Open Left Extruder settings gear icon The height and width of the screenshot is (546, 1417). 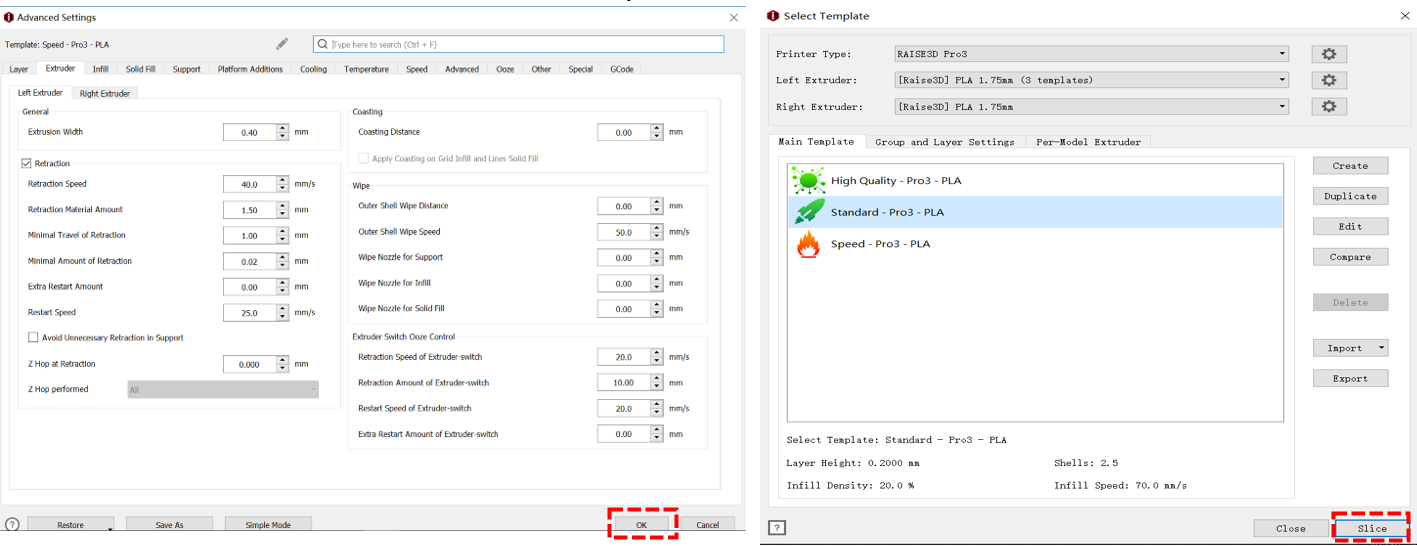tap(1328, 80)
